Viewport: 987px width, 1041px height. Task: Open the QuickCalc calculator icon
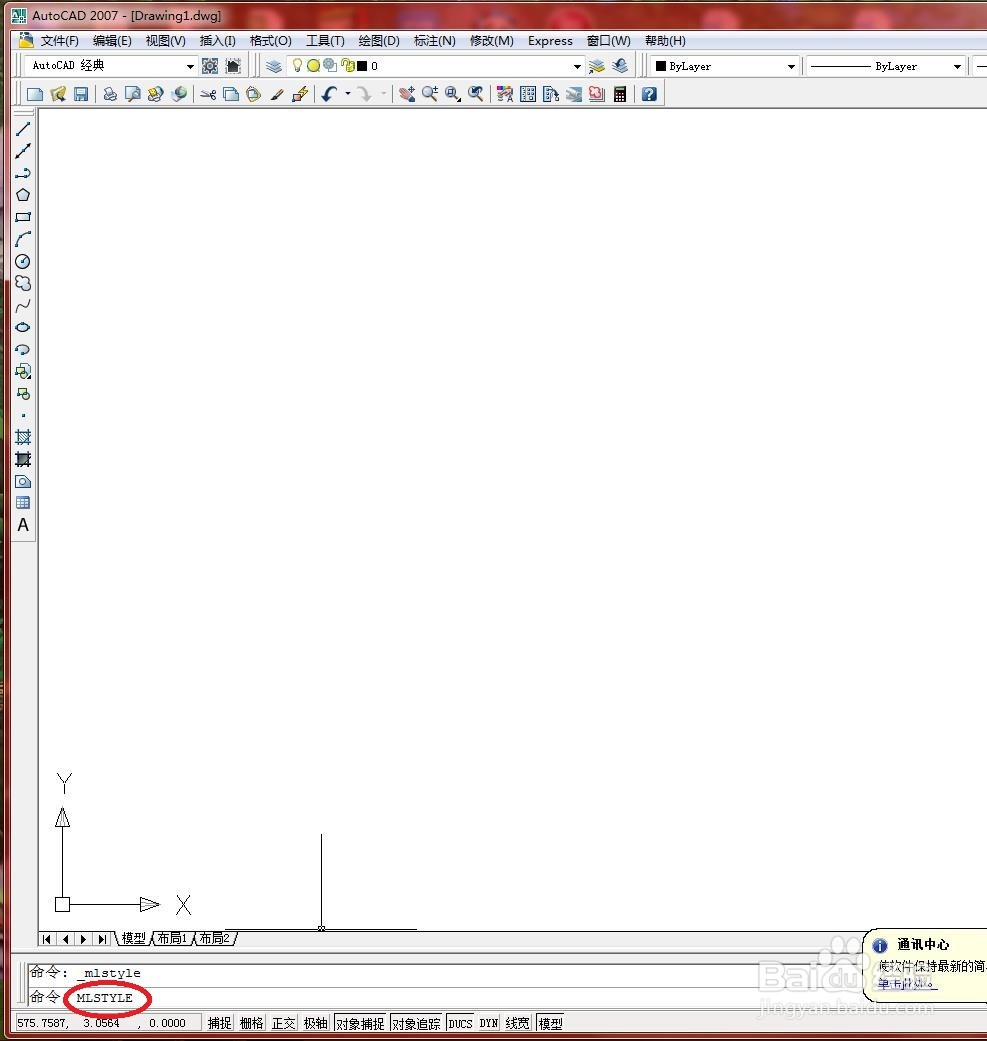click(x=620, y=94)
